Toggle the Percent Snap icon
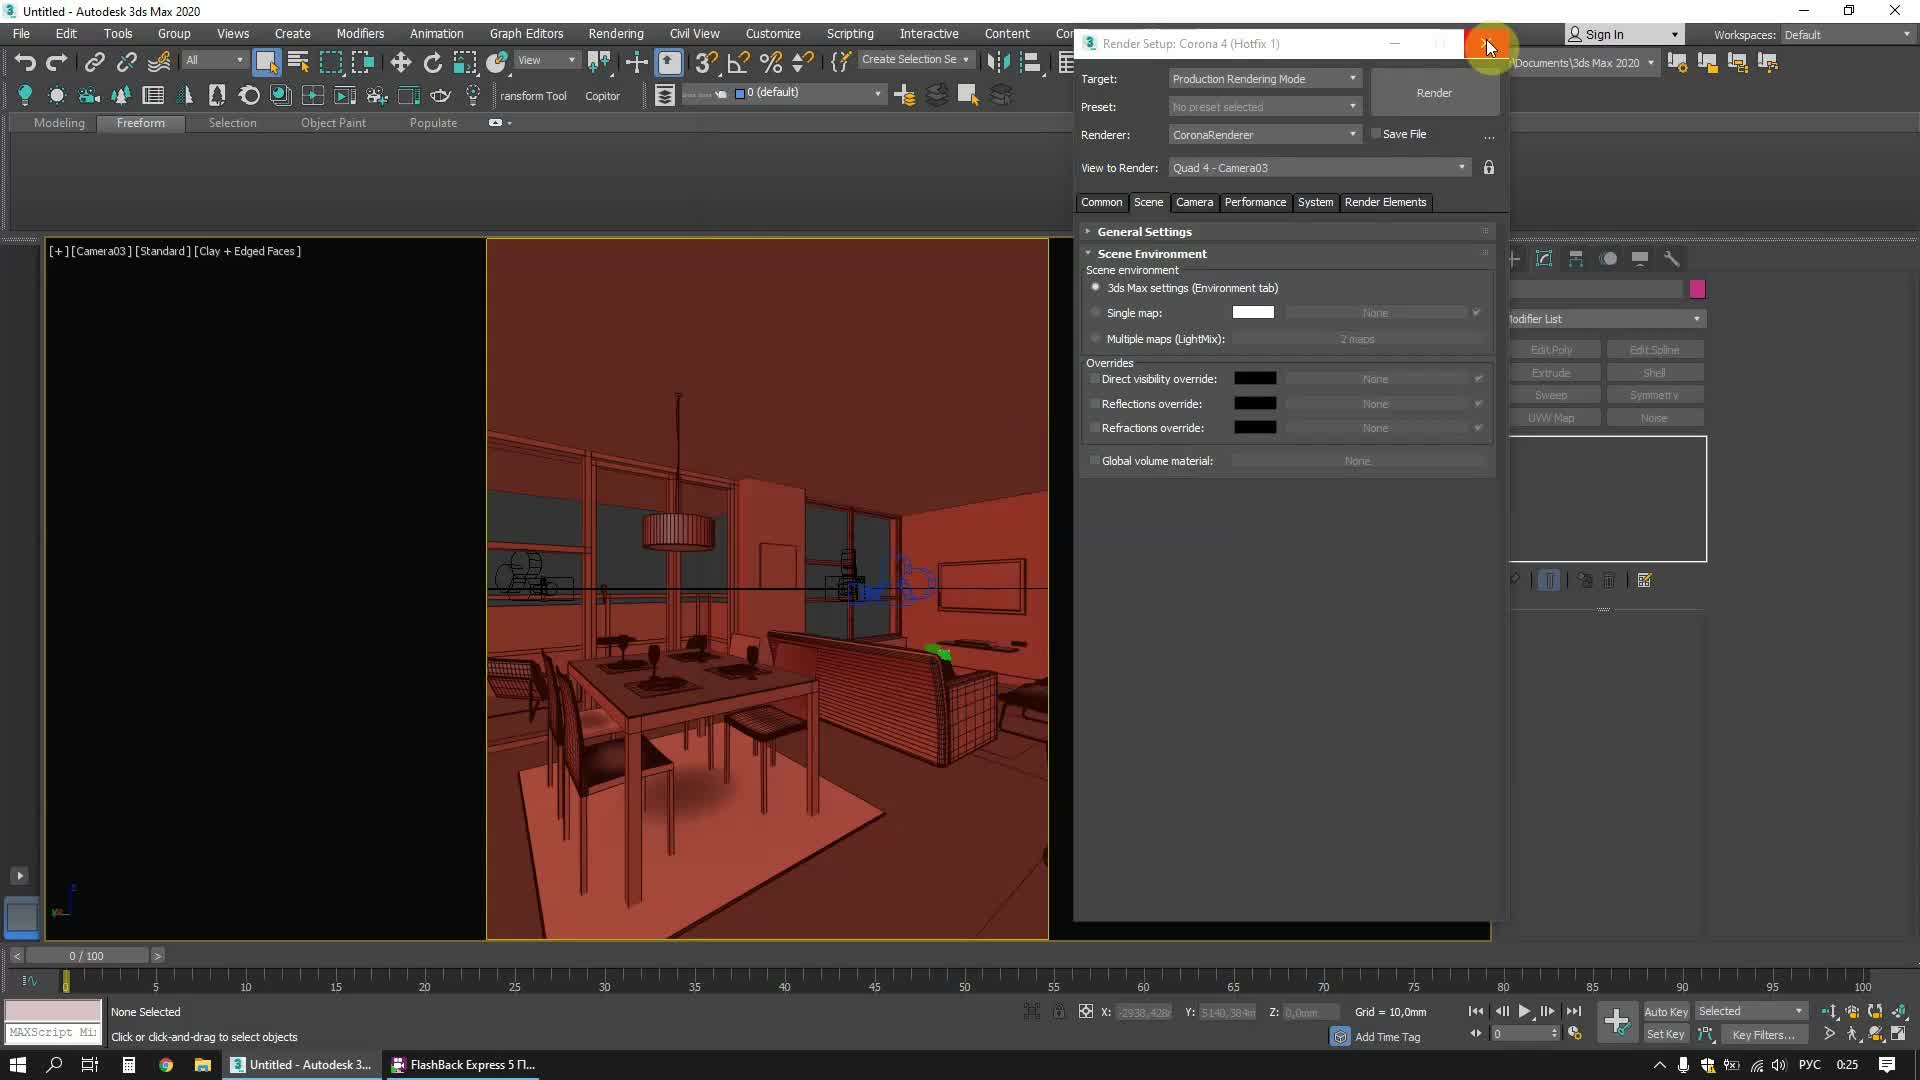Viewport: 1920px width, 1080px height. [770, 62]
